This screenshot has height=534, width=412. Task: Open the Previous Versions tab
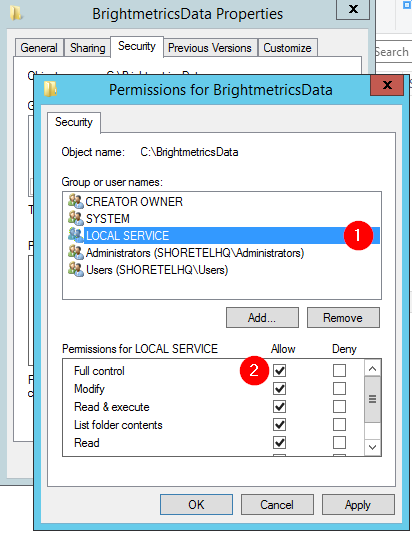click(210, 48)
